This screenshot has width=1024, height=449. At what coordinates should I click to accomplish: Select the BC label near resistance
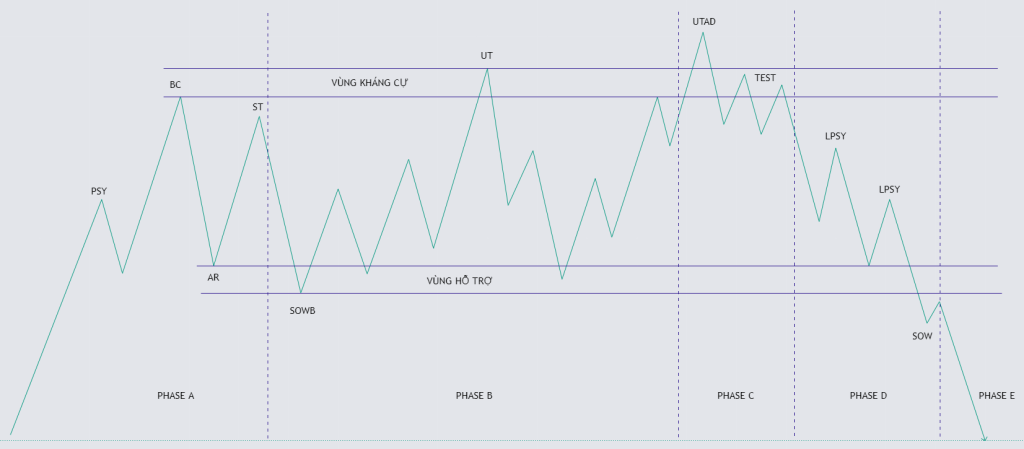point(175,85)
